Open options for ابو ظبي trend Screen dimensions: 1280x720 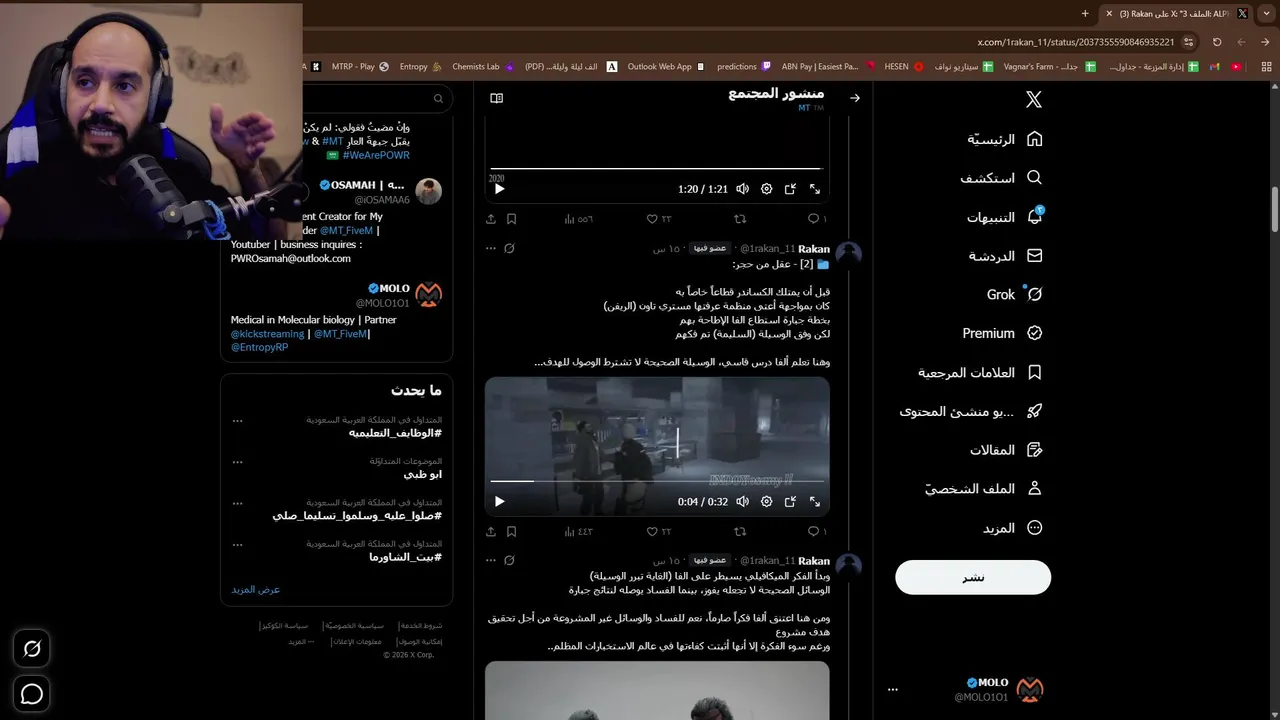[237, 462]
